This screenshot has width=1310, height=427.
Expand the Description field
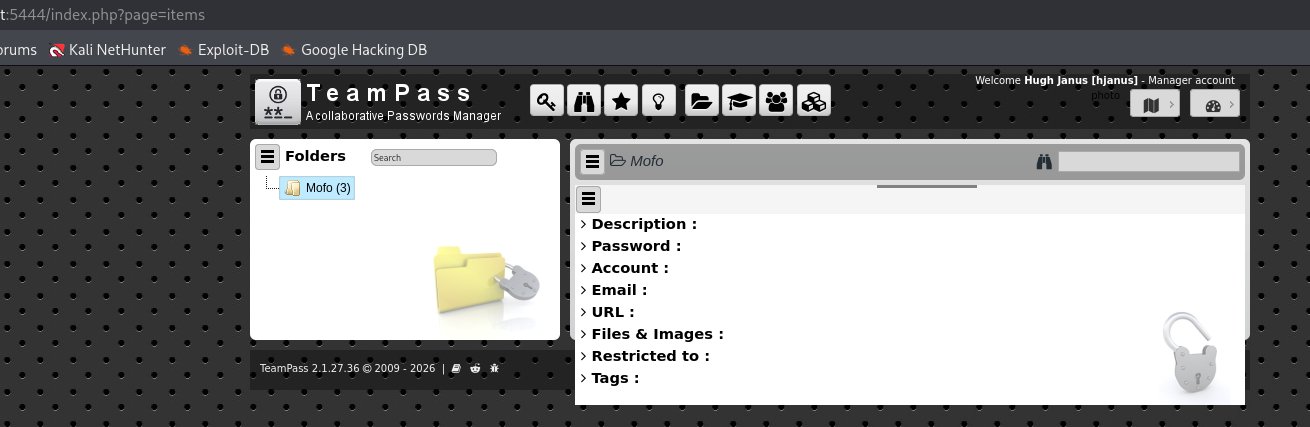click(x=639, y=224)
